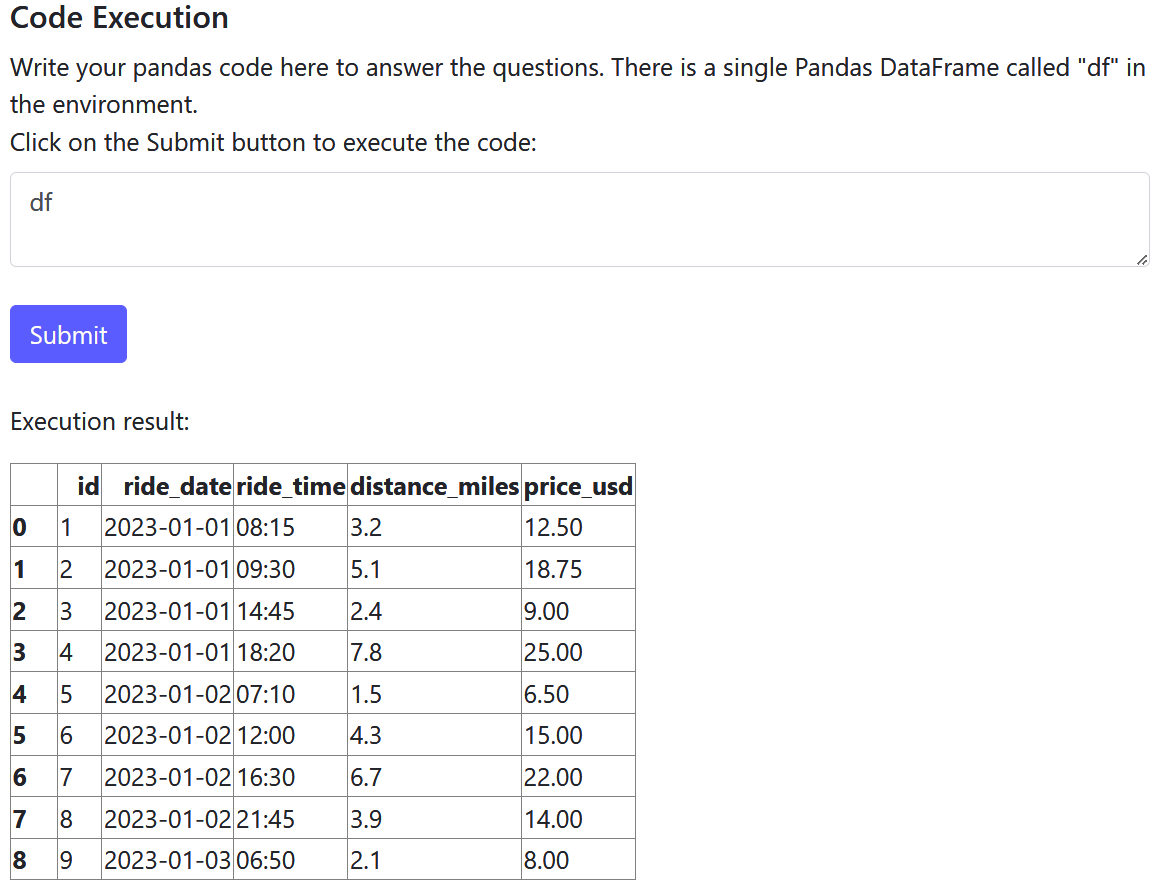Screen dimensions: 1156x880
Task: Select the price_usd column header
Action: click(578, 486)
